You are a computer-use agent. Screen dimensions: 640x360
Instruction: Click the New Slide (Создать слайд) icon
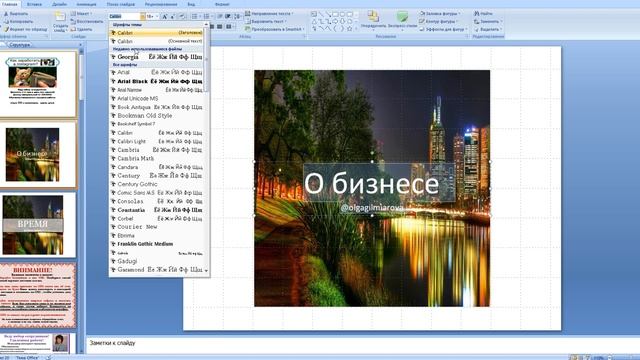(x=60, y=17)
